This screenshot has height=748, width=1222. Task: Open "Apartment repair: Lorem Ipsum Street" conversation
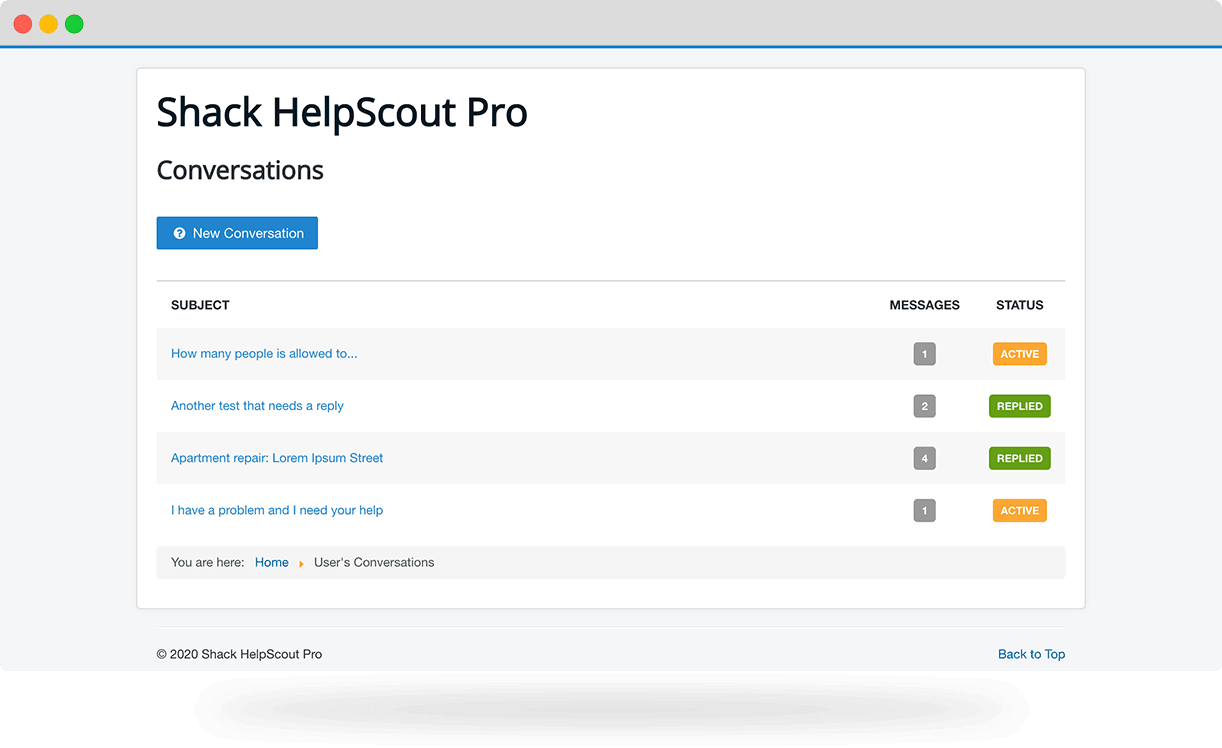277,458
